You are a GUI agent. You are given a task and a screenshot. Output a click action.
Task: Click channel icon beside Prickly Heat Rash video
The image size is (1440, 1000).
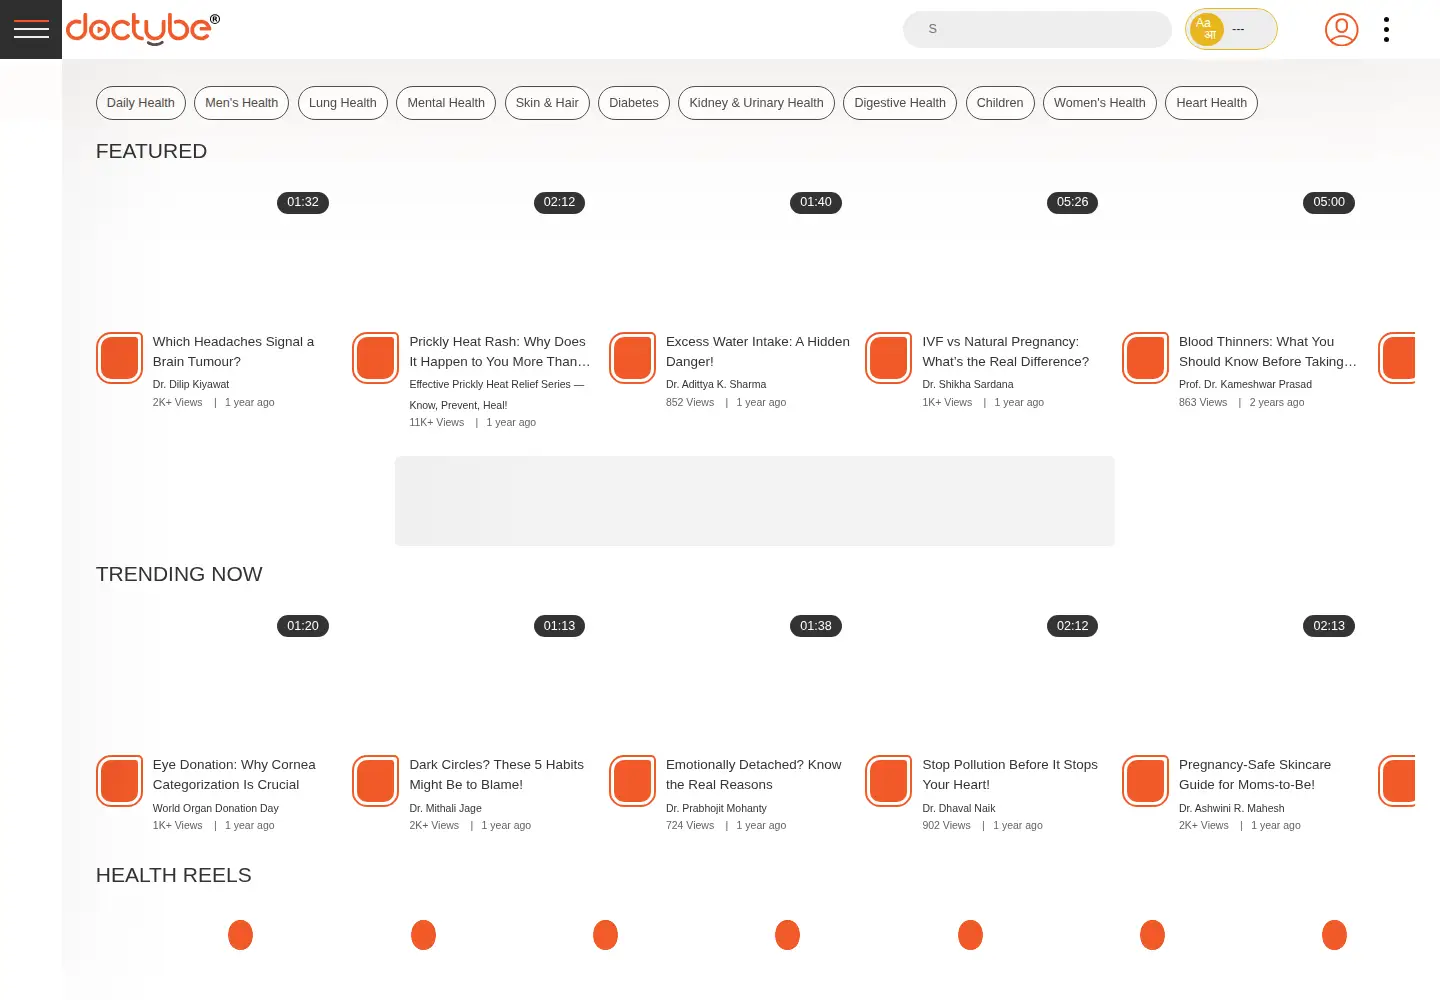point(376,358)
